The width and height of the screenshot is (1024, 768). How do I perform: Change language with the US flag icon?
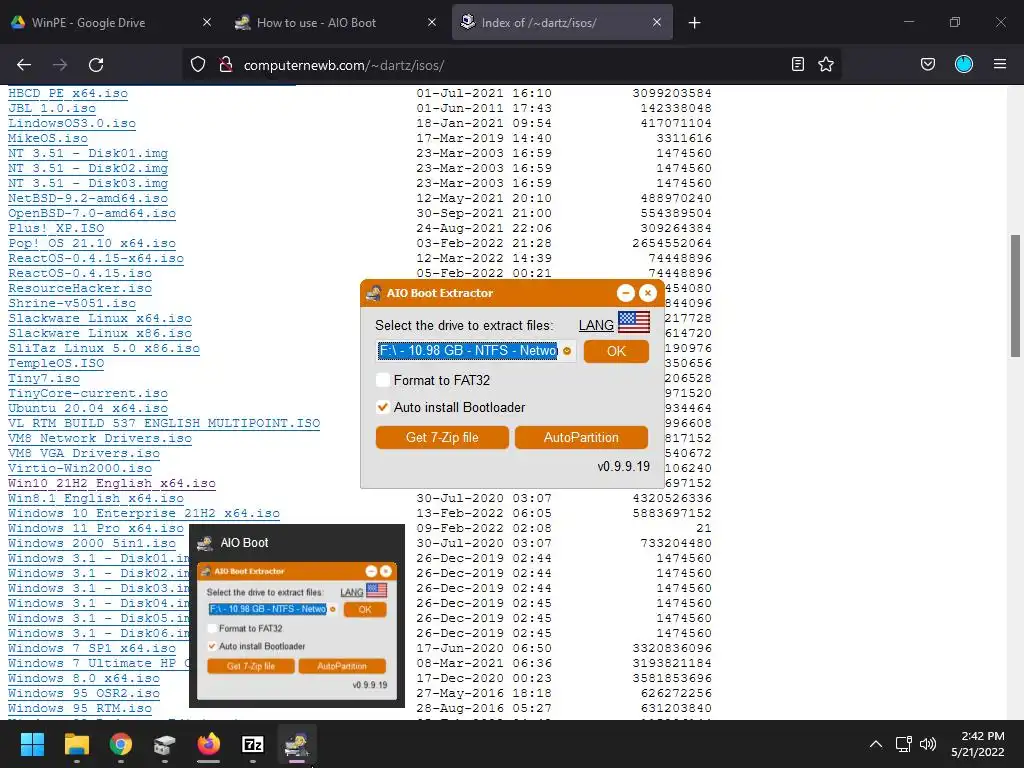tap(633, 322)
